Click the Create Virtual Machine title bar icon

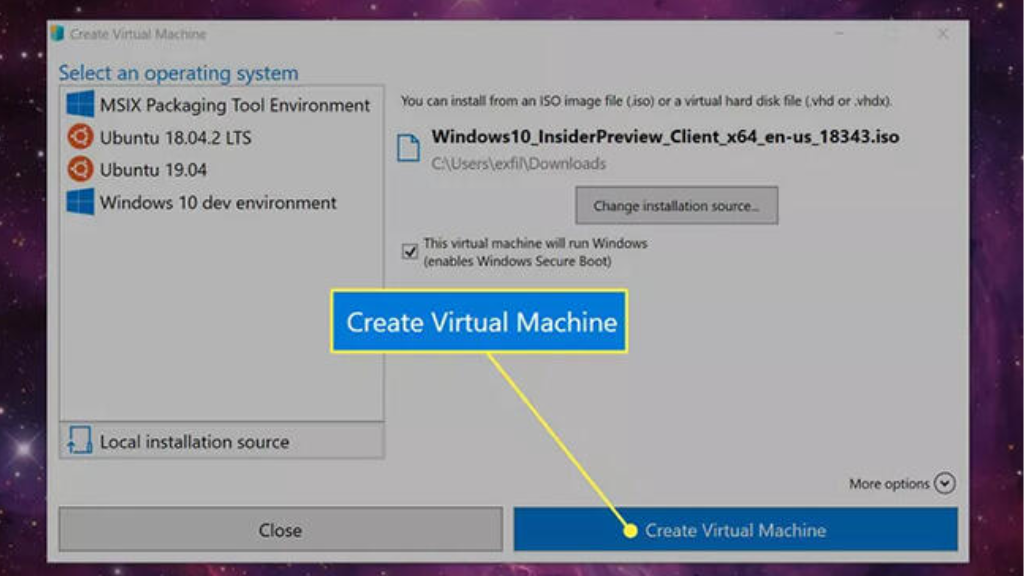(57, 33)
